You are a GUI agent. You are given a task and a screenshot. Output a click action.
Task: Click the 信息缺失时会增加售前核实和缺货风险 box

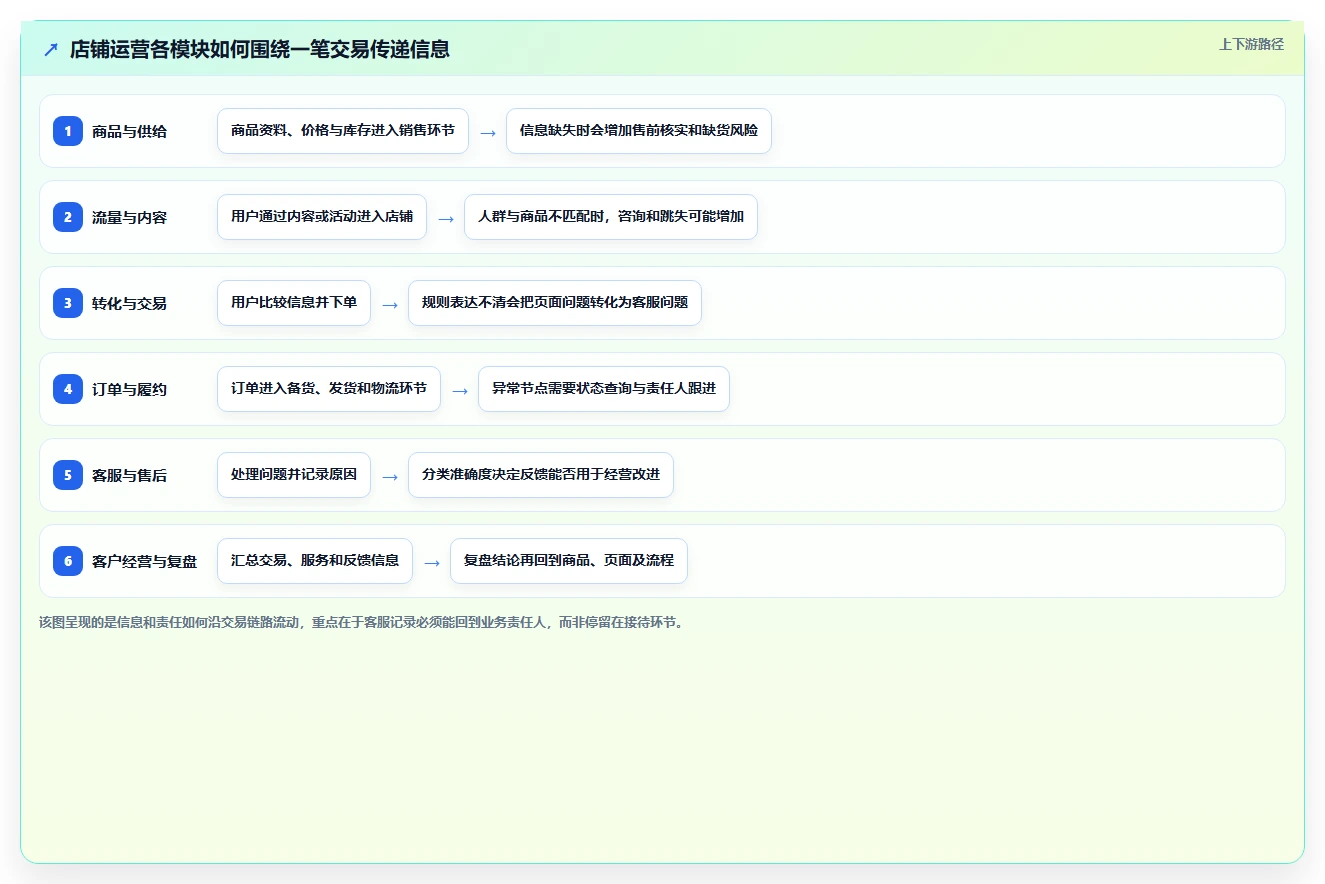point(639,131)
